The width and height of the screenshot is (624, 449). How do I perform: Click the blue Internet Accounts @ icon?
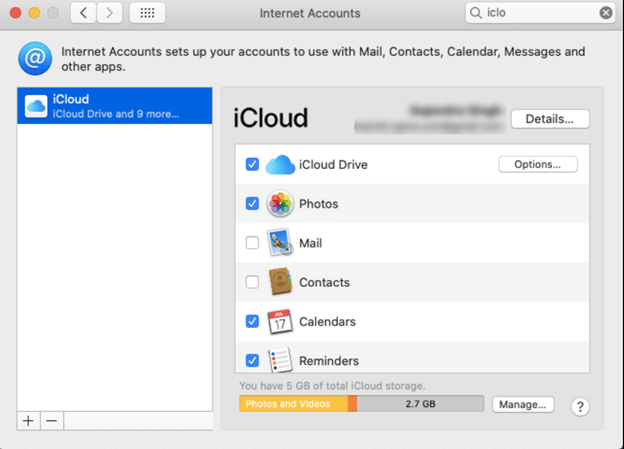pos(35,59)
